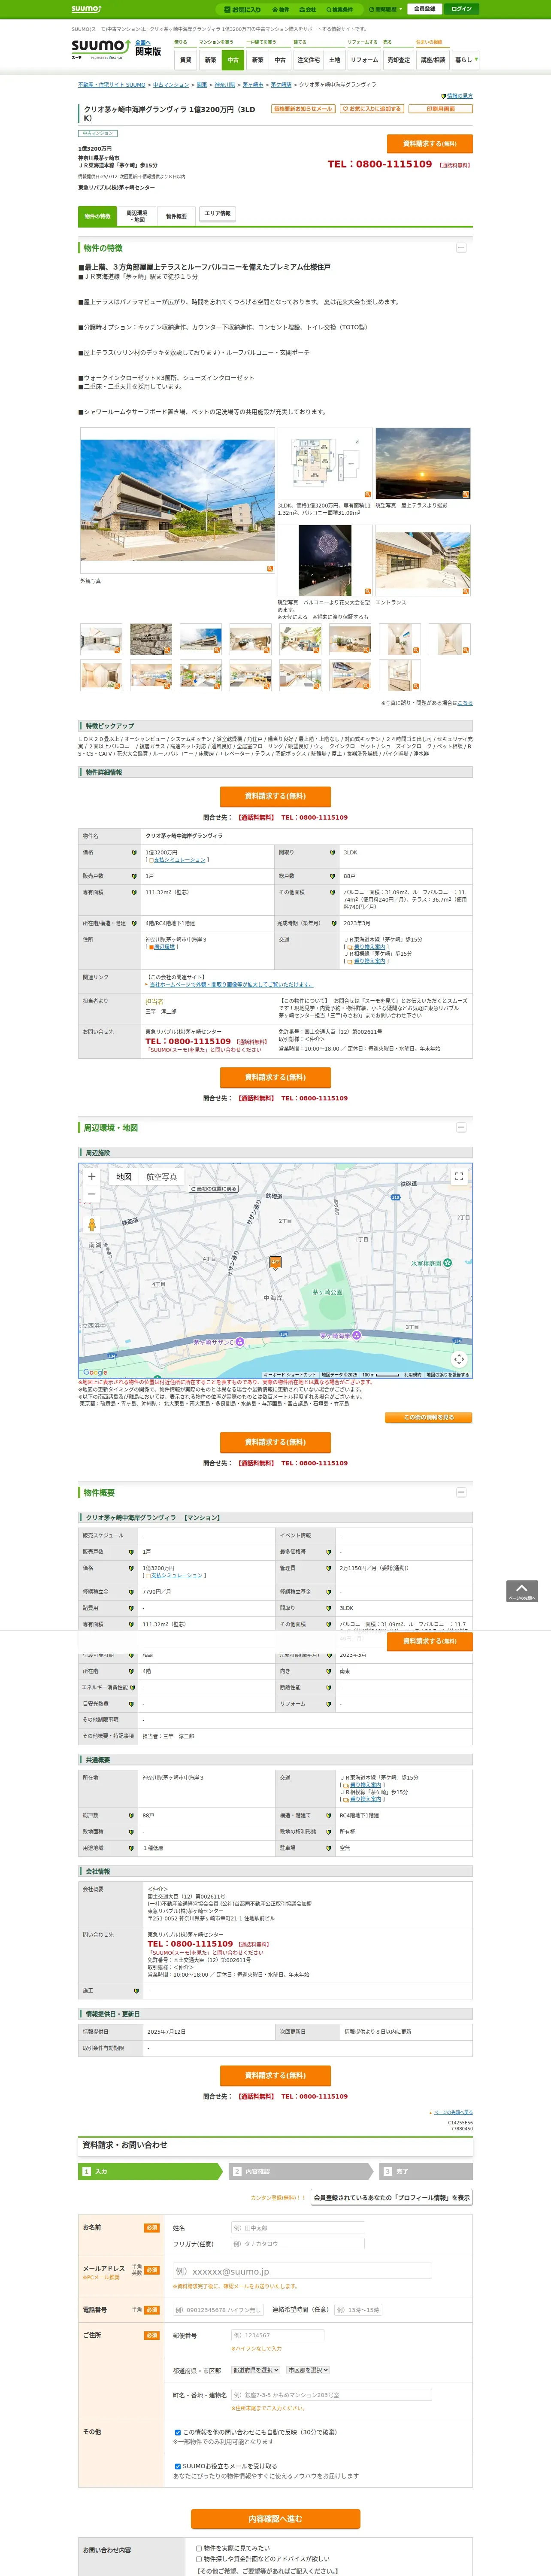
Task: Switch to 物件概要 tab
Action: [176, 216]
